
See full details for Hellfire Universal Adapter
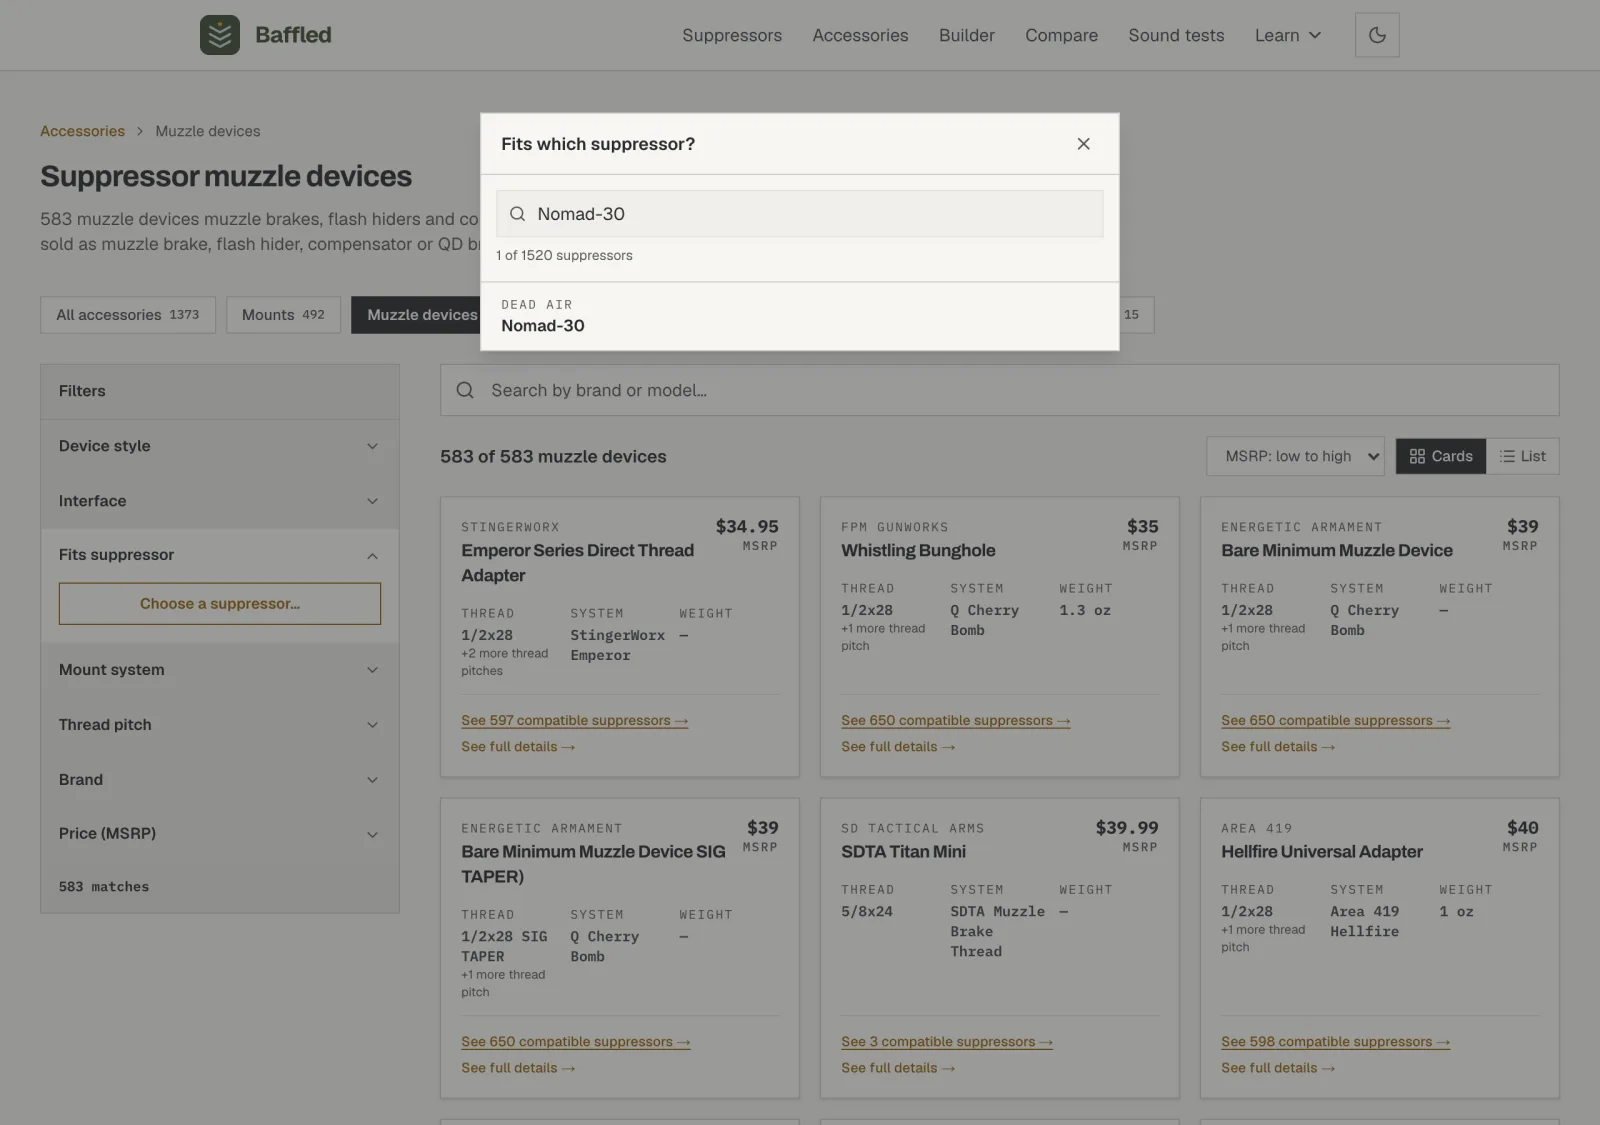pos(1278,1068)
